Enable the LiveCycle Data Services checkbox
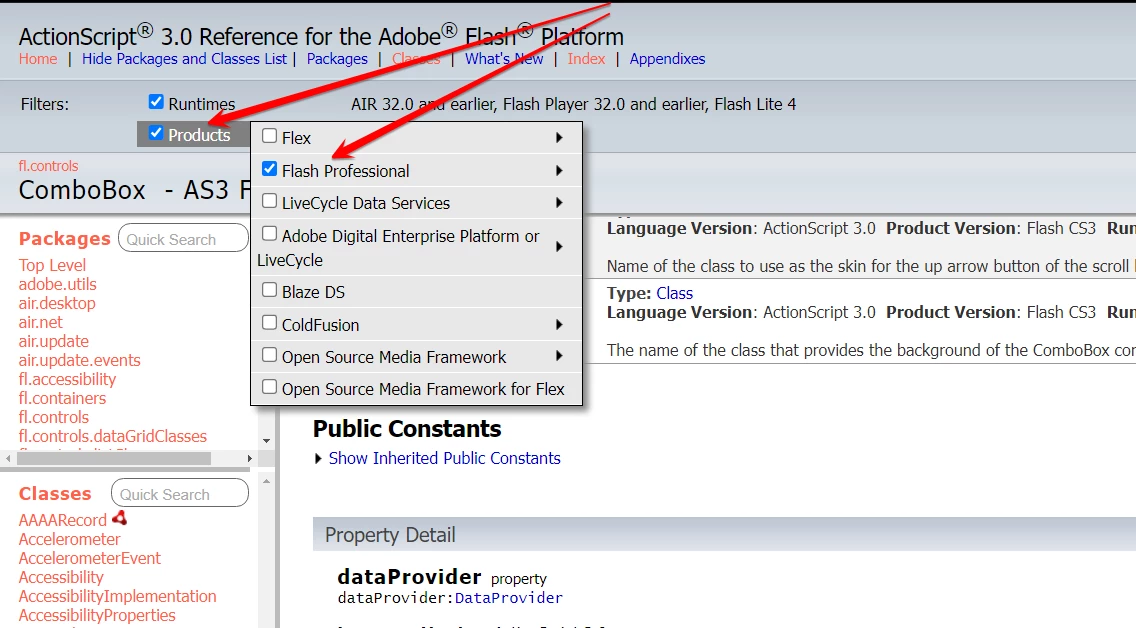1136x628 pixels. point(270,201)
